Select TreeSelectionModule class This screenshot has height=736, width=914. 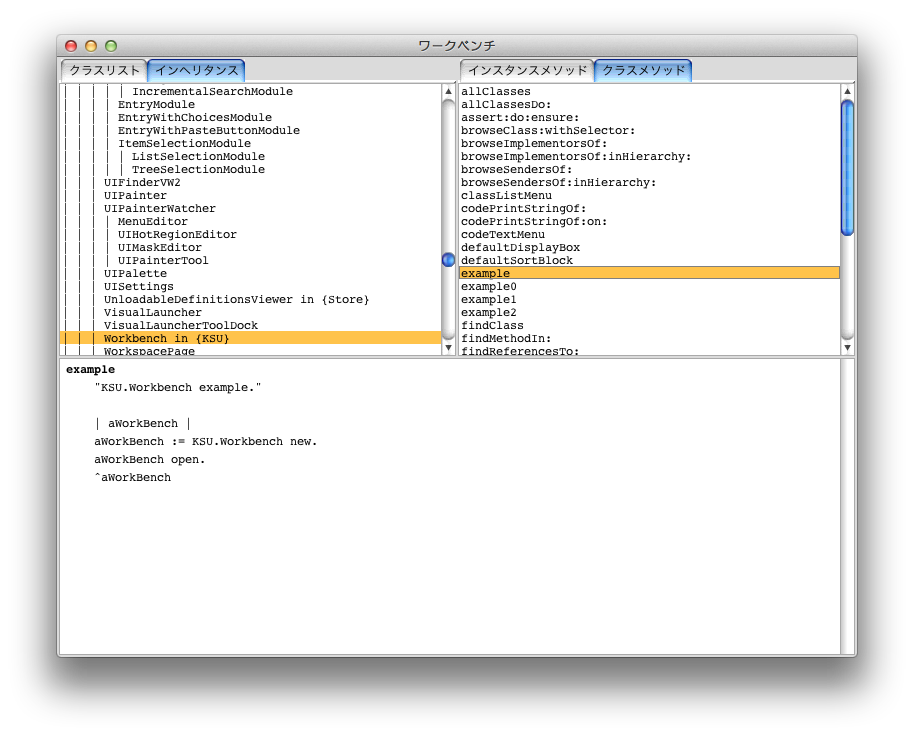tap(198, 170)
